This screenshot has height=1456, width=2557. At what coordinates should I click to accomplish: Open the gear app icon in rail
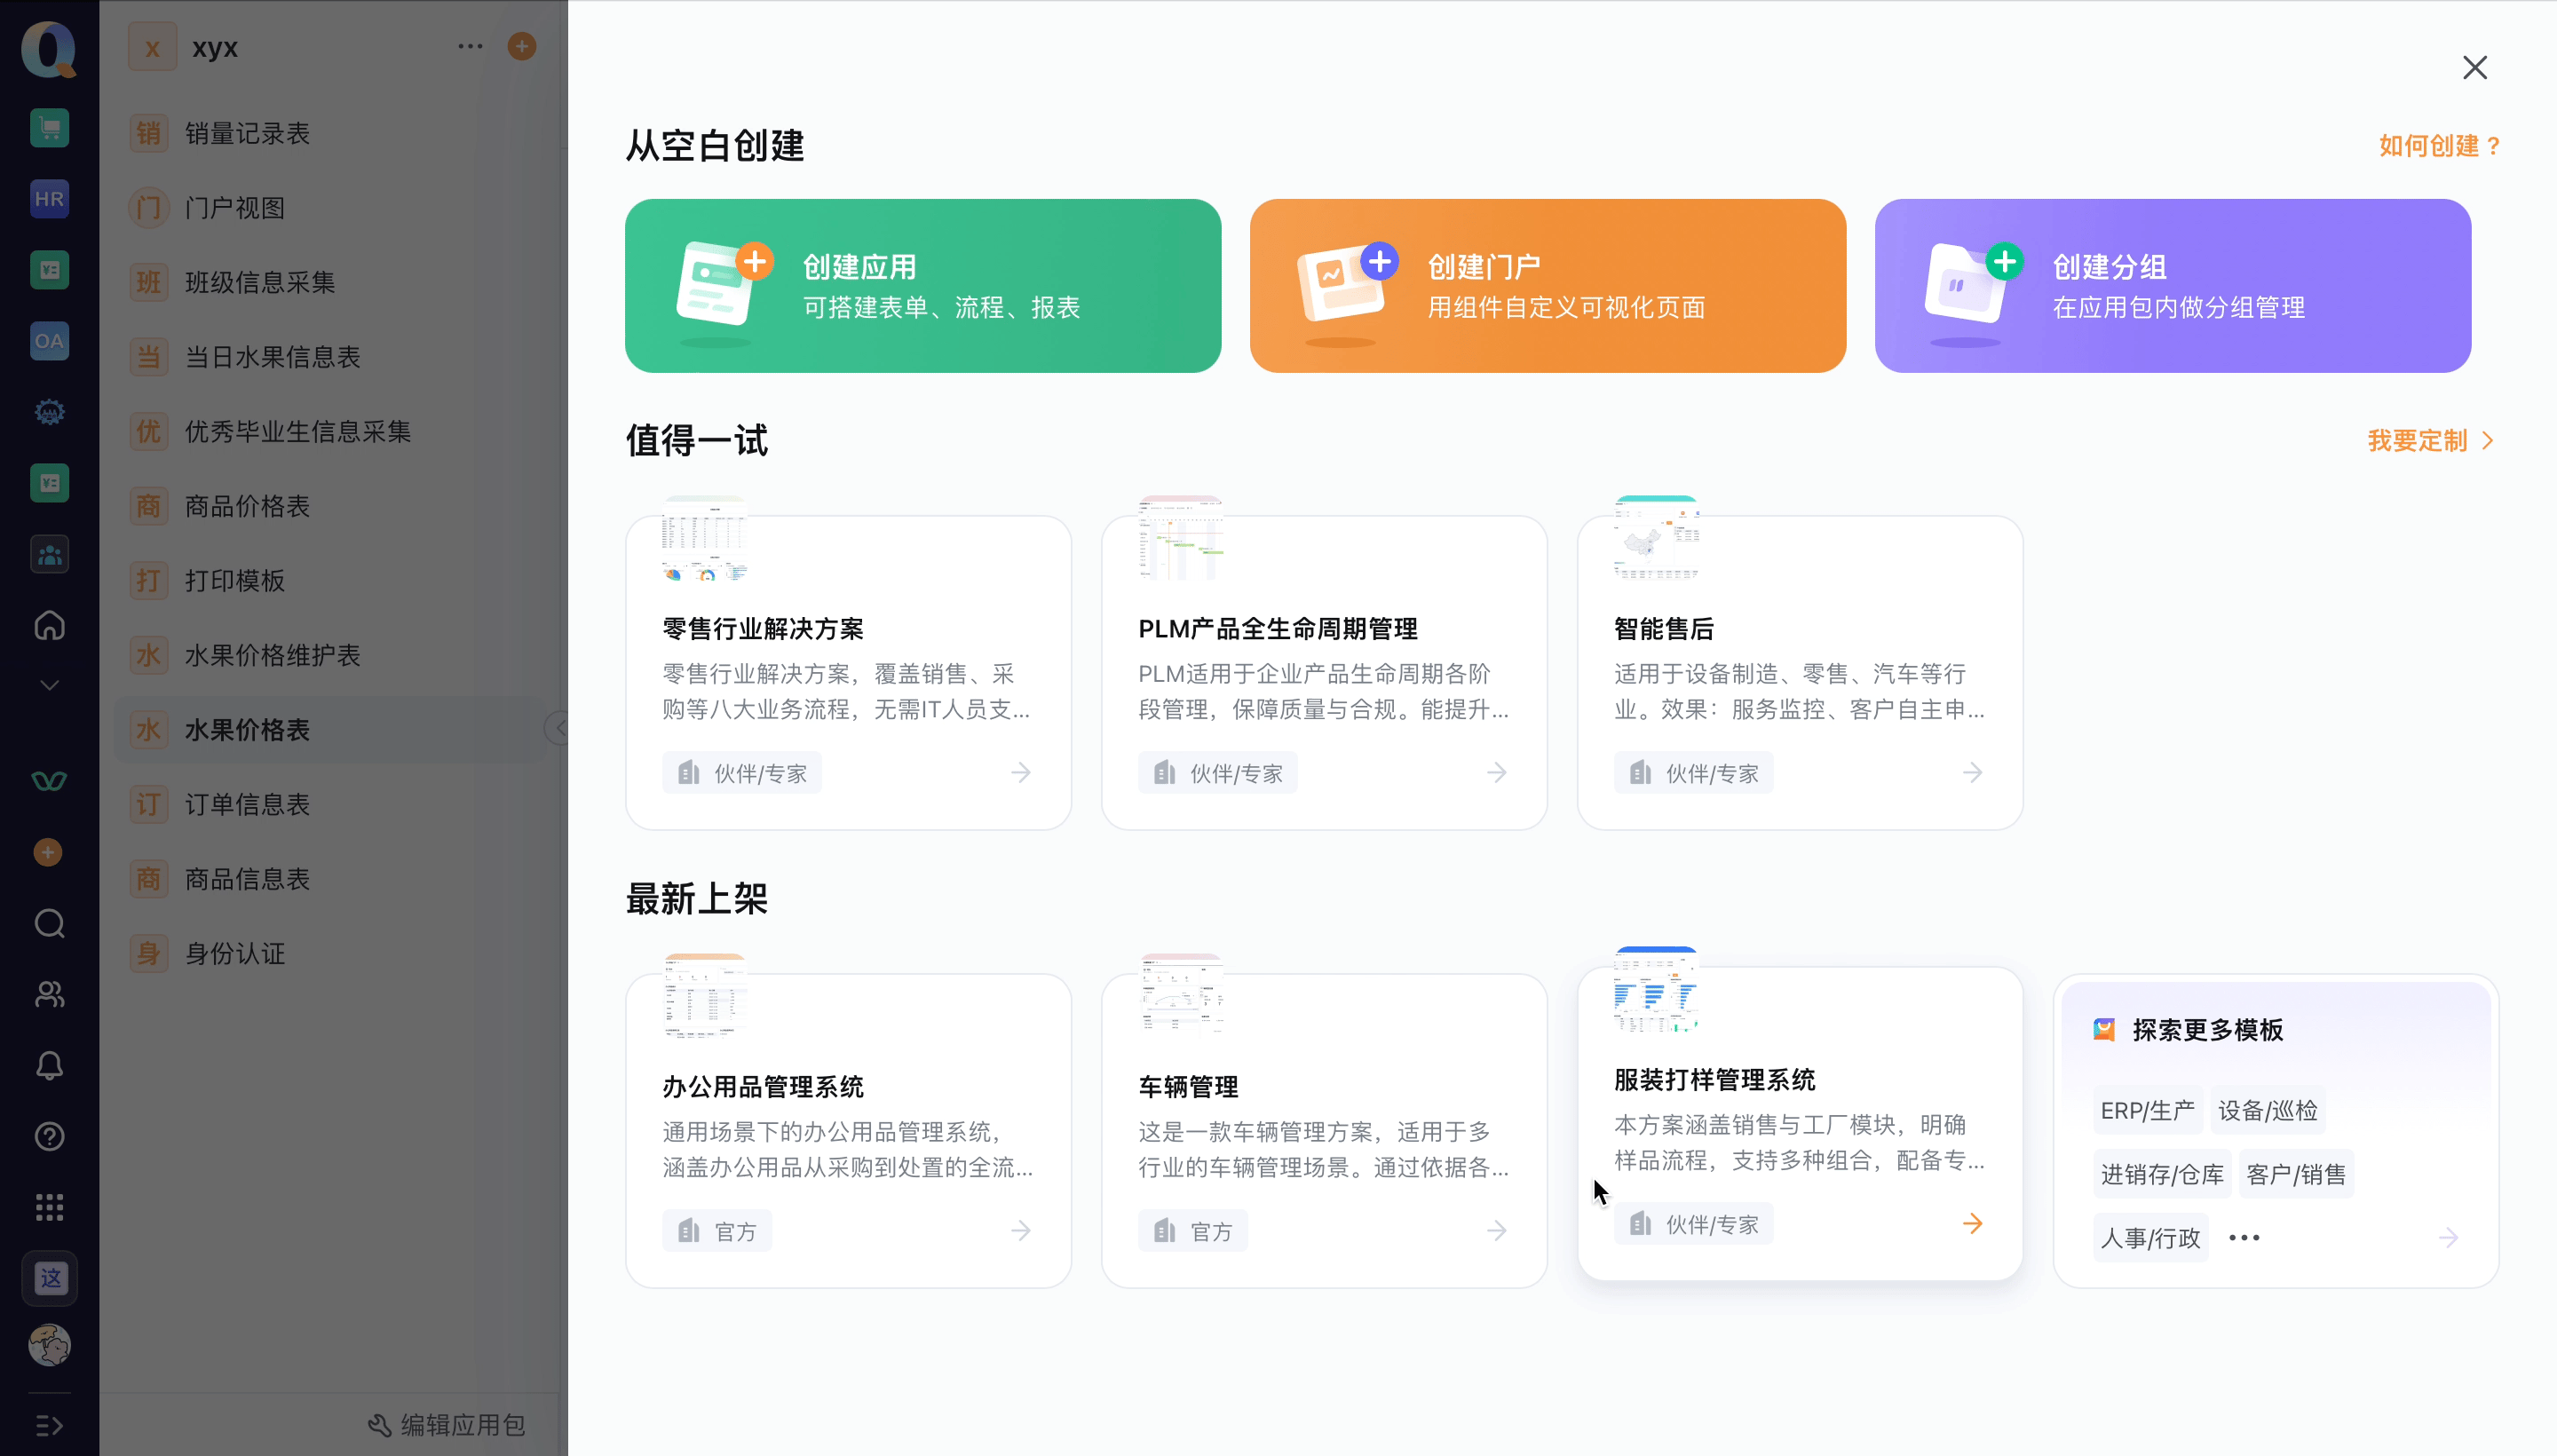(49, 412)
